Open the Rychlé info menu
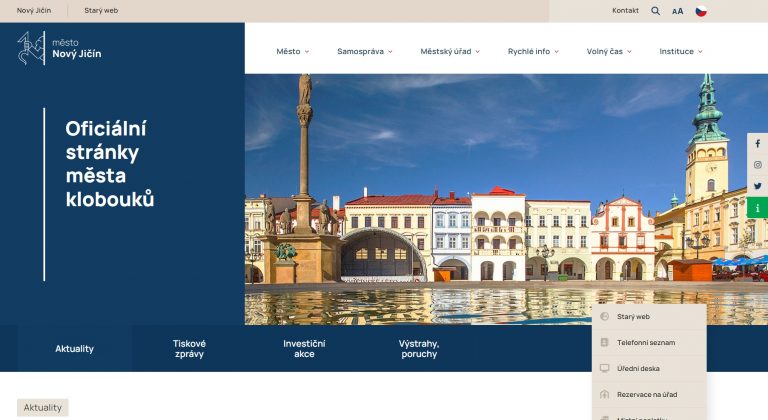Screen dimensions: 768x420 tap(529, 51)
